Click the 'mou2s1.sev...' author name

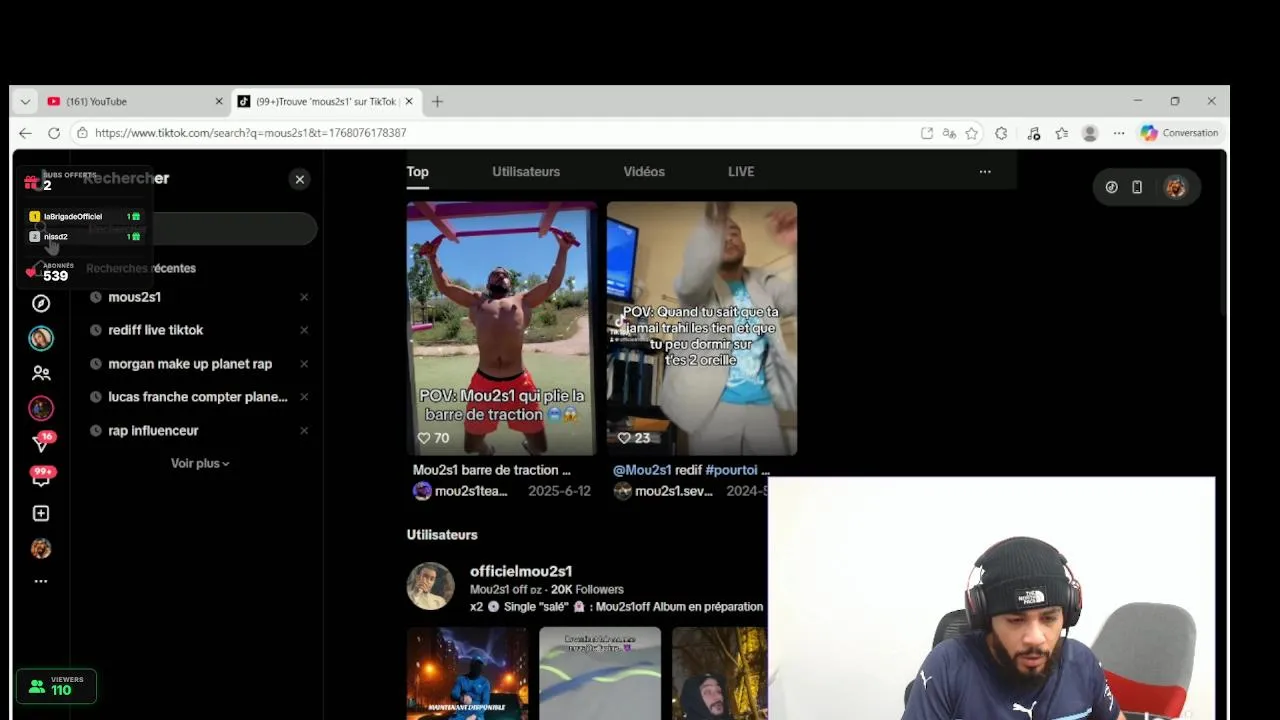674,491
